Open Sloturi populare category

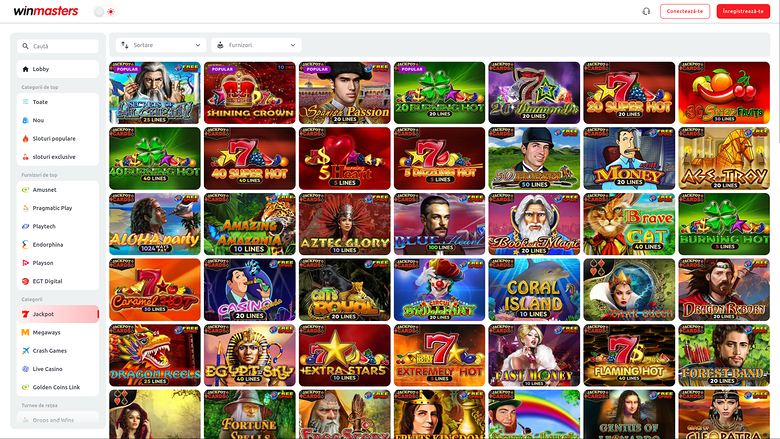point(58,139)
